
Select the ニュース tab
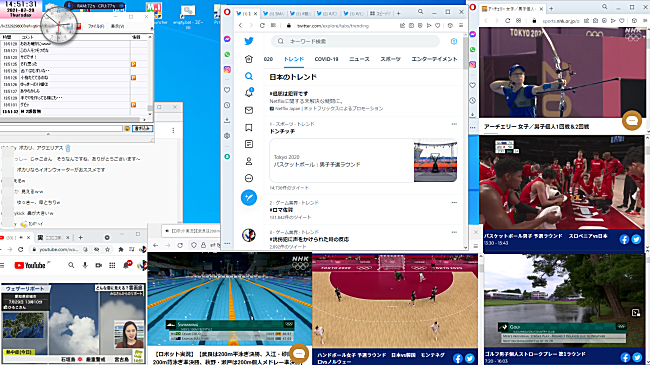pyautogui.click(x=359, y=59)
